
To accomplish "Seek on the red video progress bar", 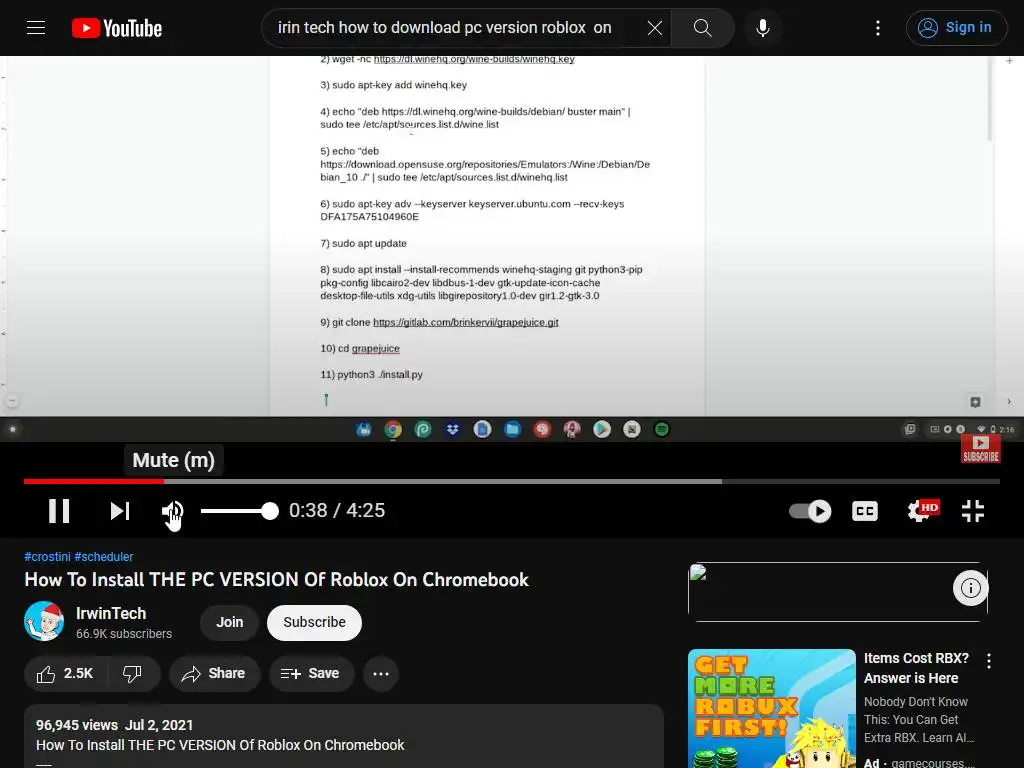I will [94, 481].
